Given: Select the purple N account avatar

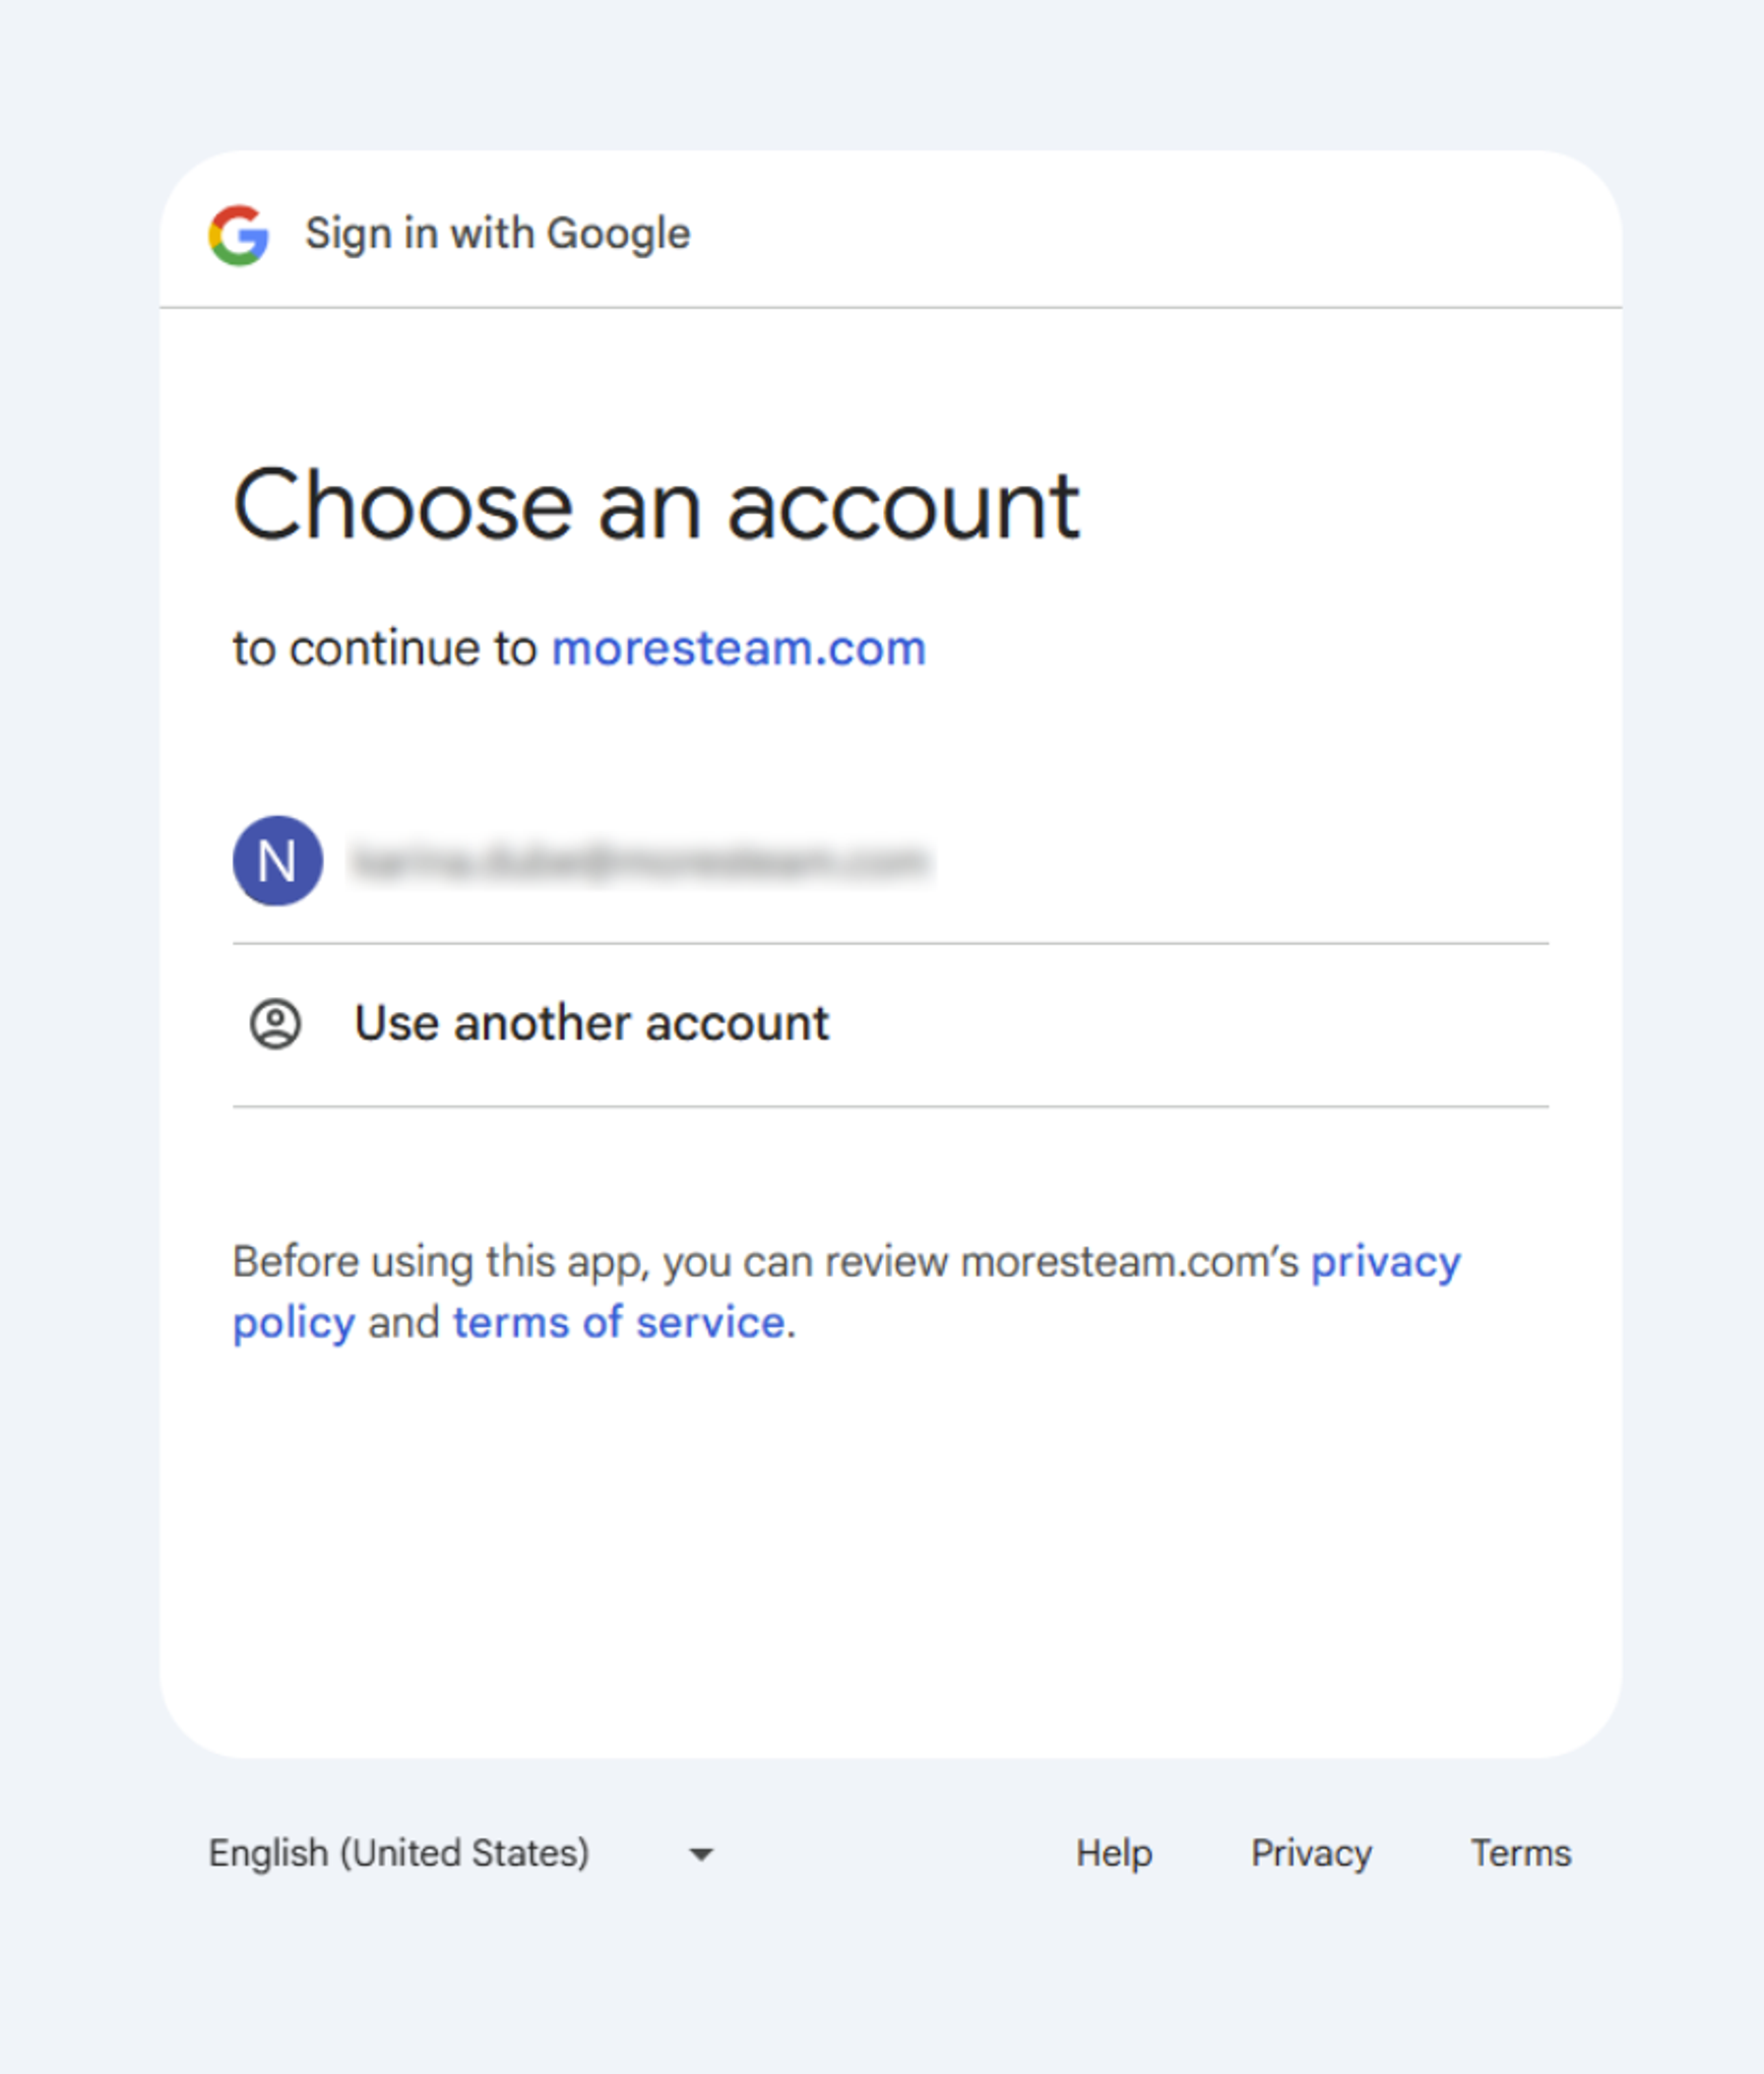Looking at the screenshot, I should tap(278, 862).
